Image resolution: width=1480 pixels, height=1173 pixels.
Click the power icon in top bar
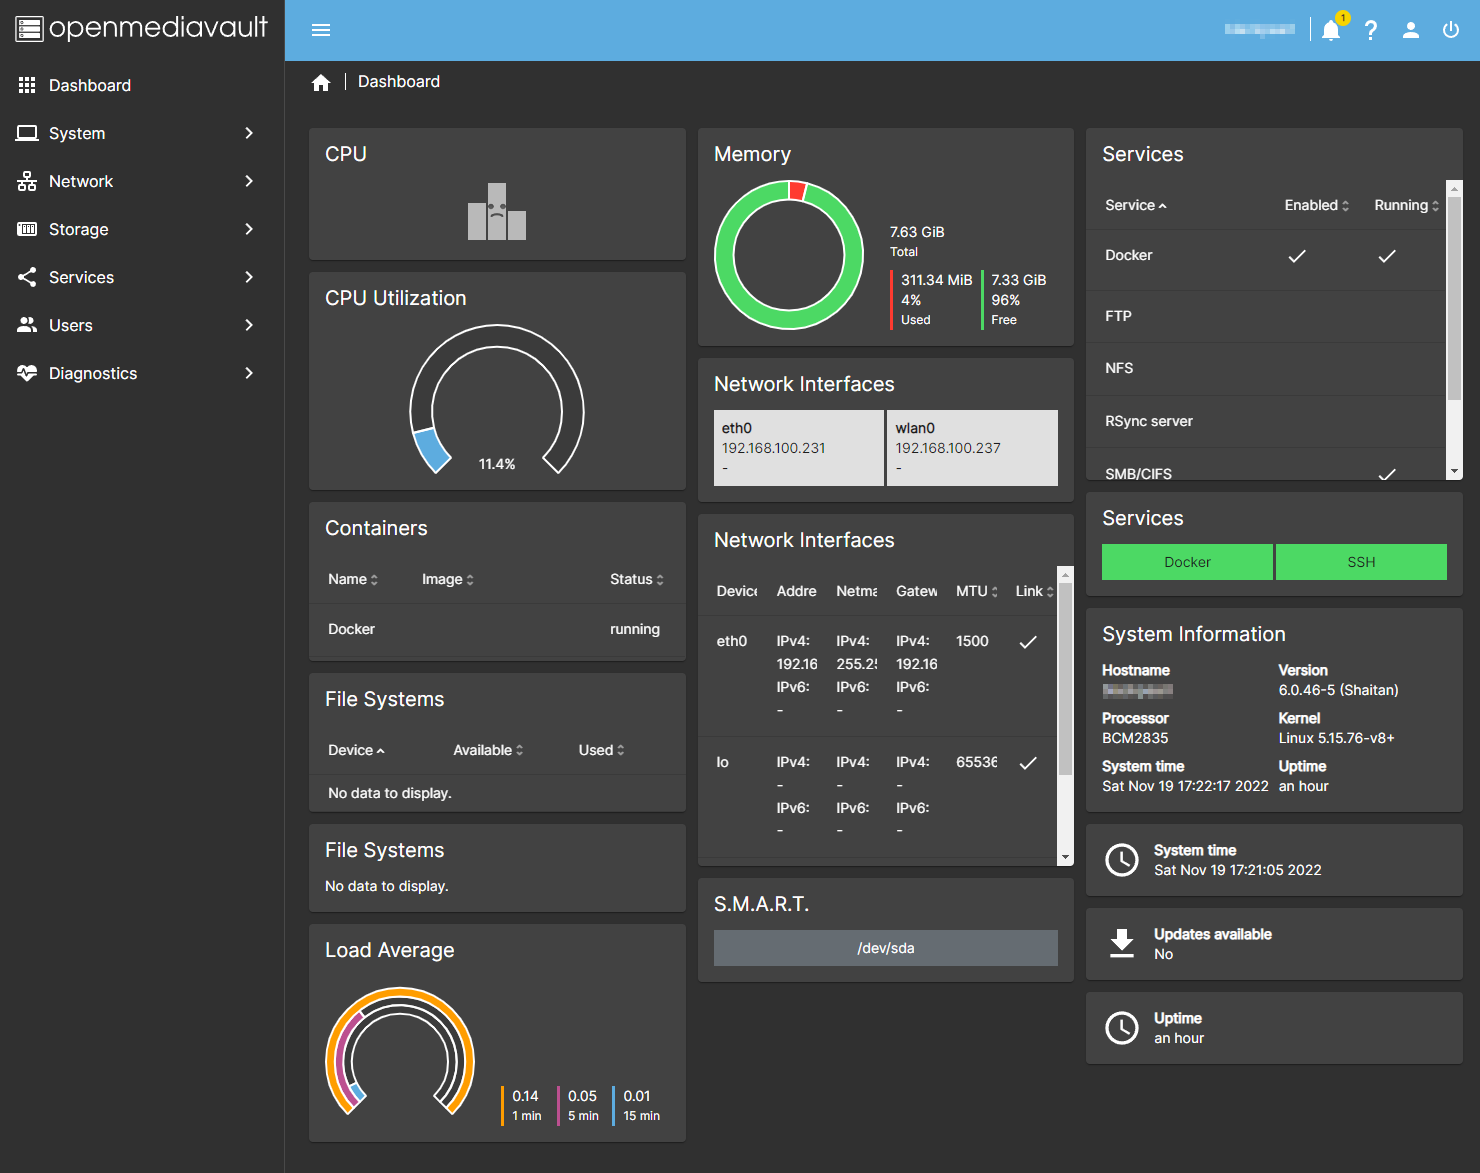[x=1451, y=30]
